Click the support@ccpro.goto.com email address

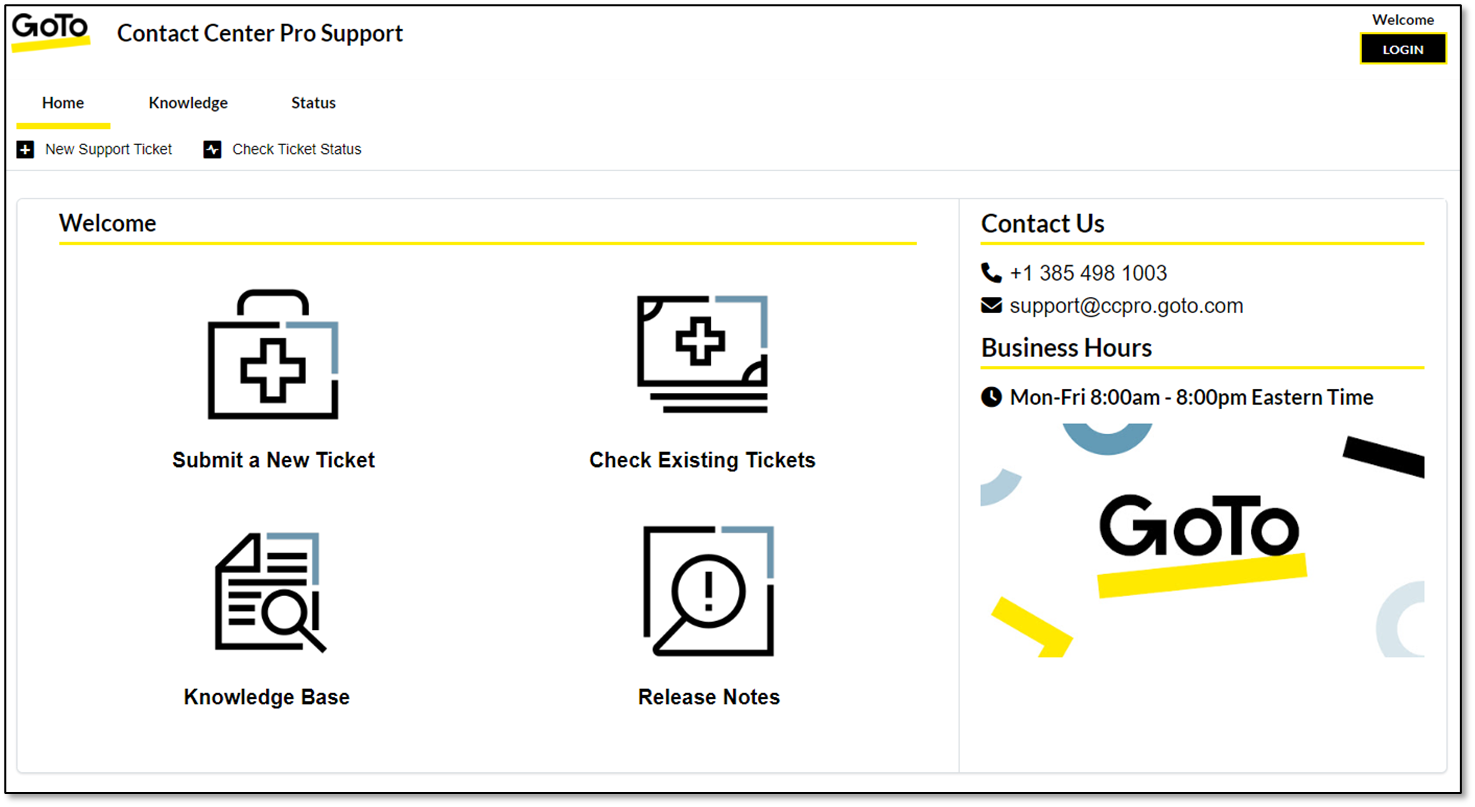click(x=1127, y=306)
